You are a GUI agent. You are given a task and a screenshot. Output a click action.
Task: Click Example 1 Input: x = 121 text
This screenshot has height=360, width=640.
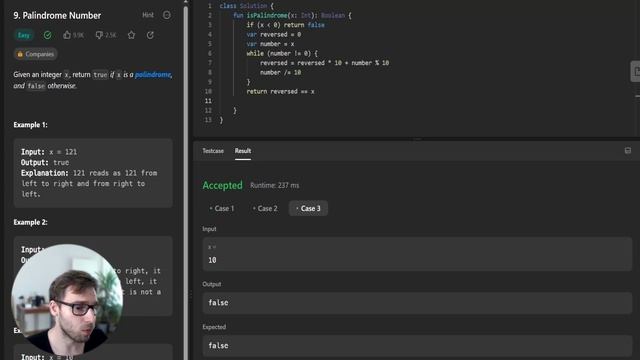tap(49, 152)
